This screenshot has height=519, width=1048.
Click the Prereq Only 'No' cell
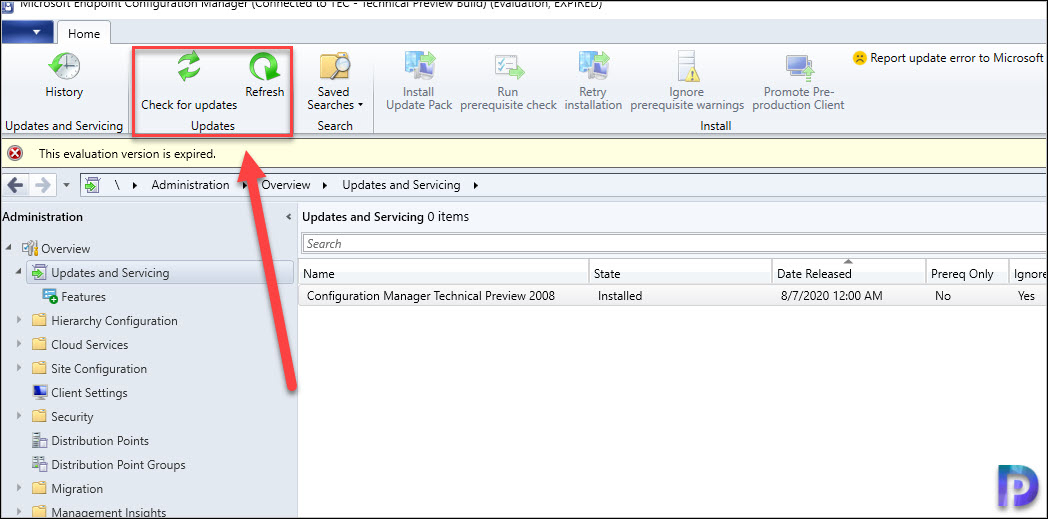point(943,296)
